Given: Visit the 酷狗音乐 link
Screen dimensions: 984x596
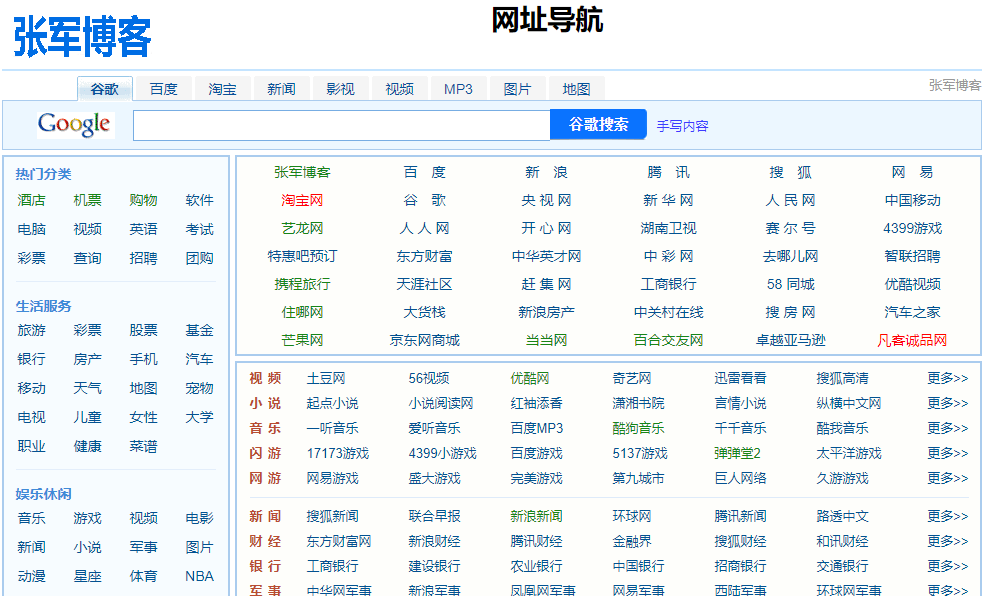Looking at the screenshot, I should (x=639, y=428).
